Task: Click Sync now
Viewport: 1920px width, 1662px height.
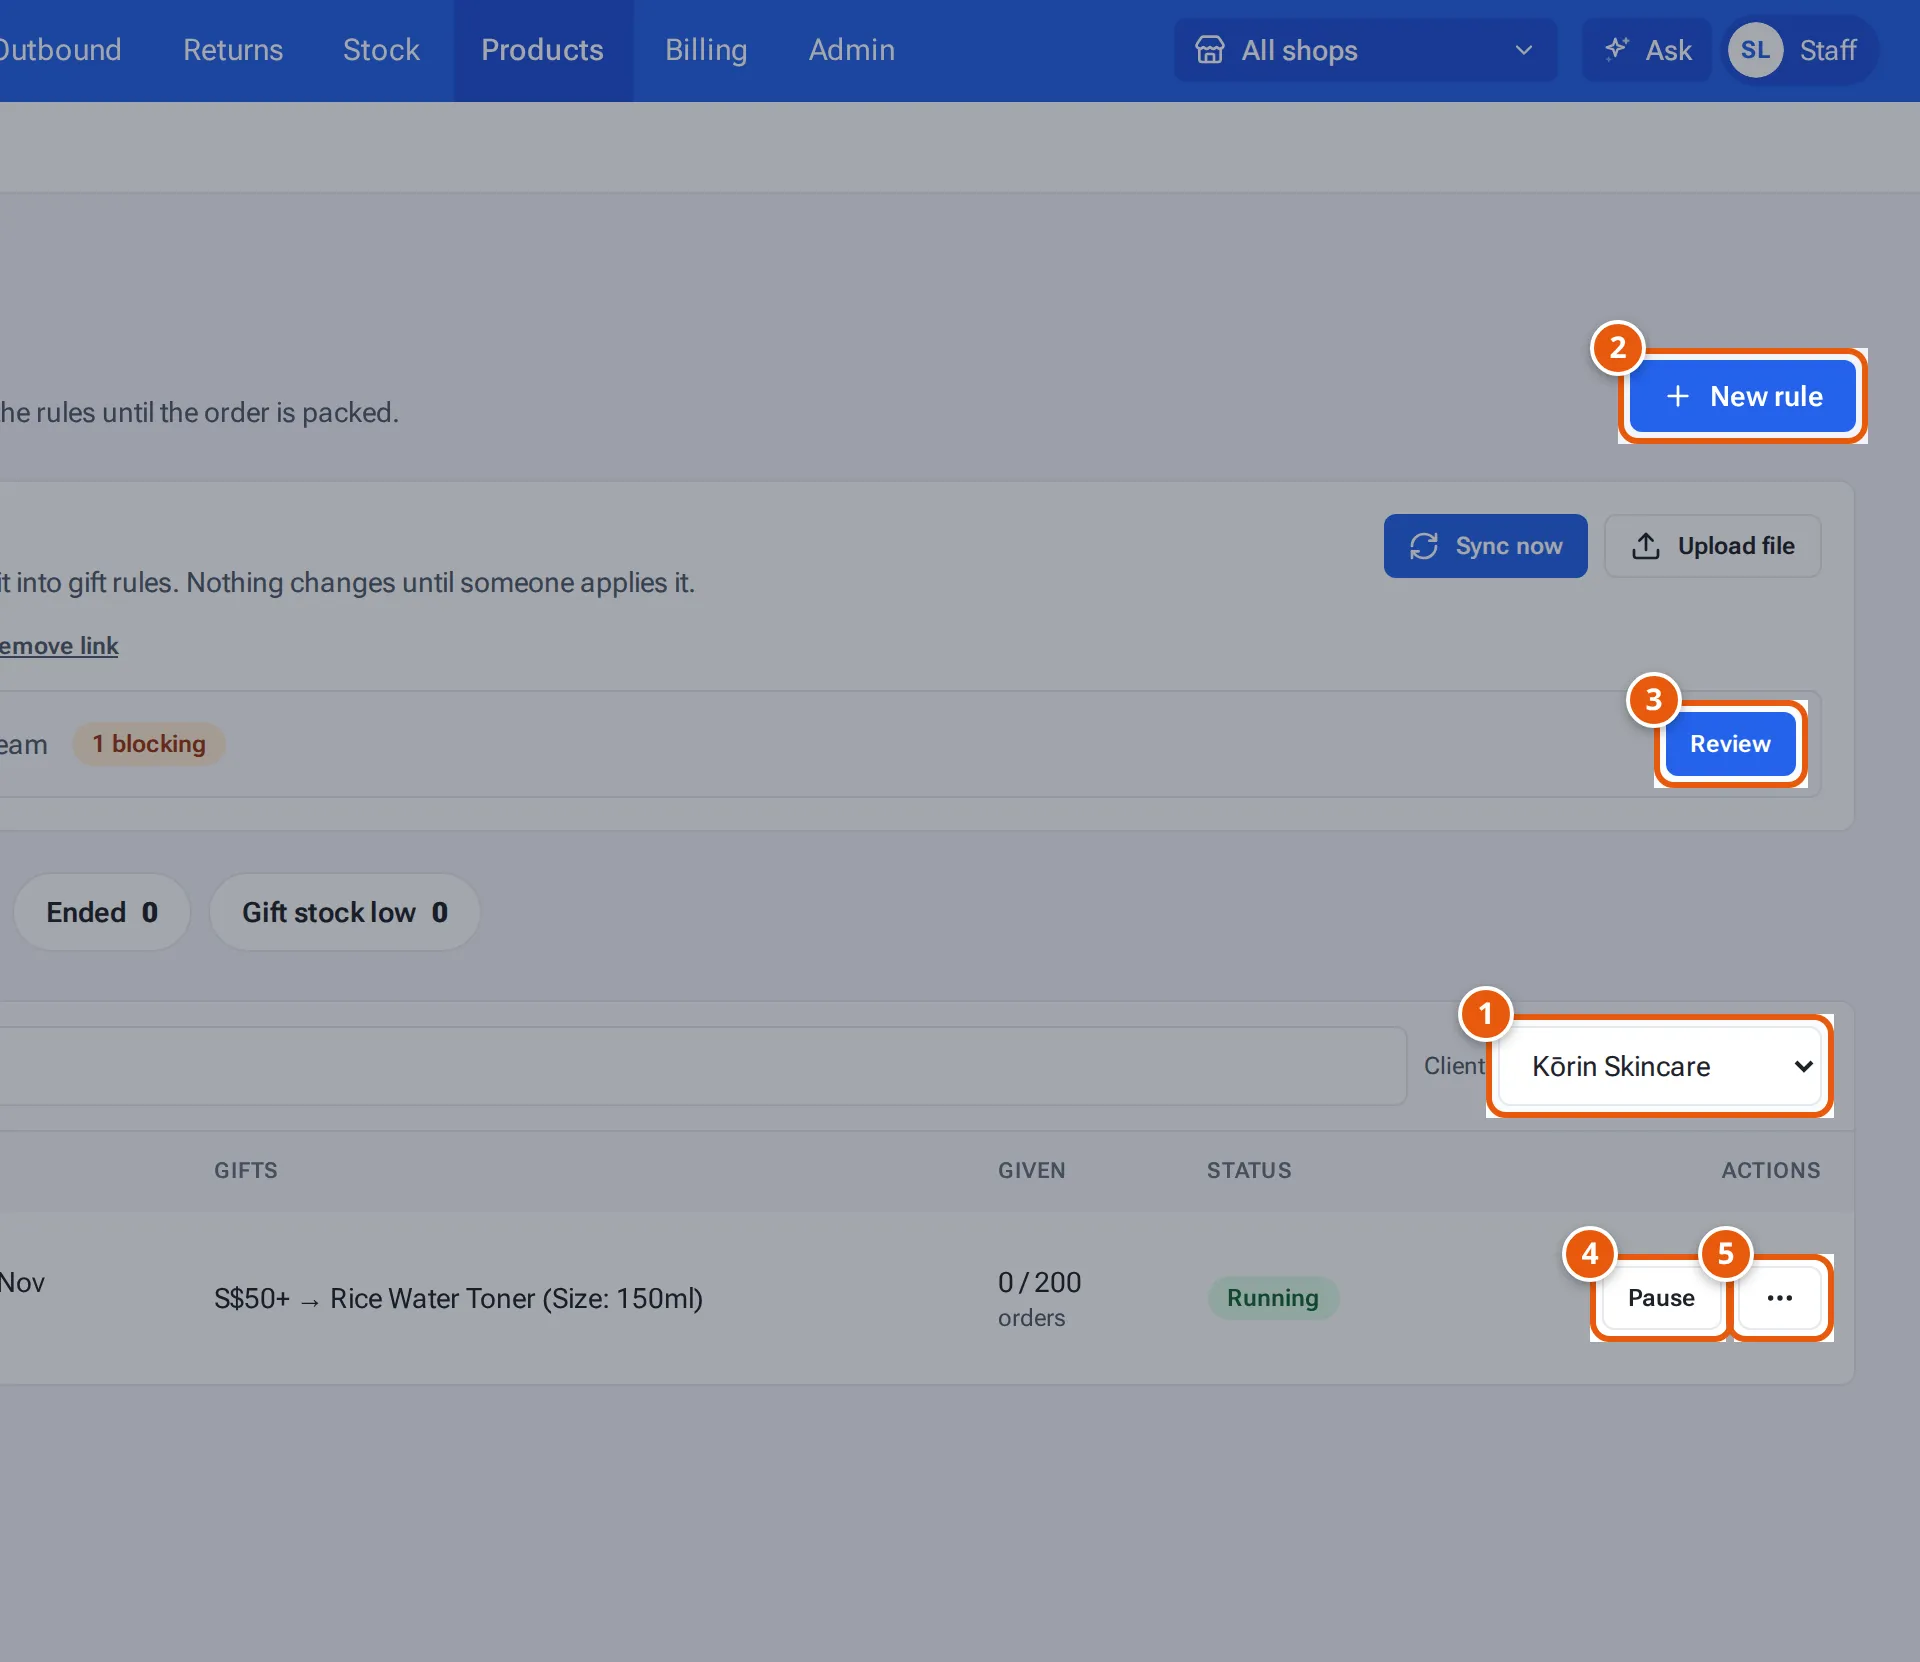Action: [x=1486, y=546]
